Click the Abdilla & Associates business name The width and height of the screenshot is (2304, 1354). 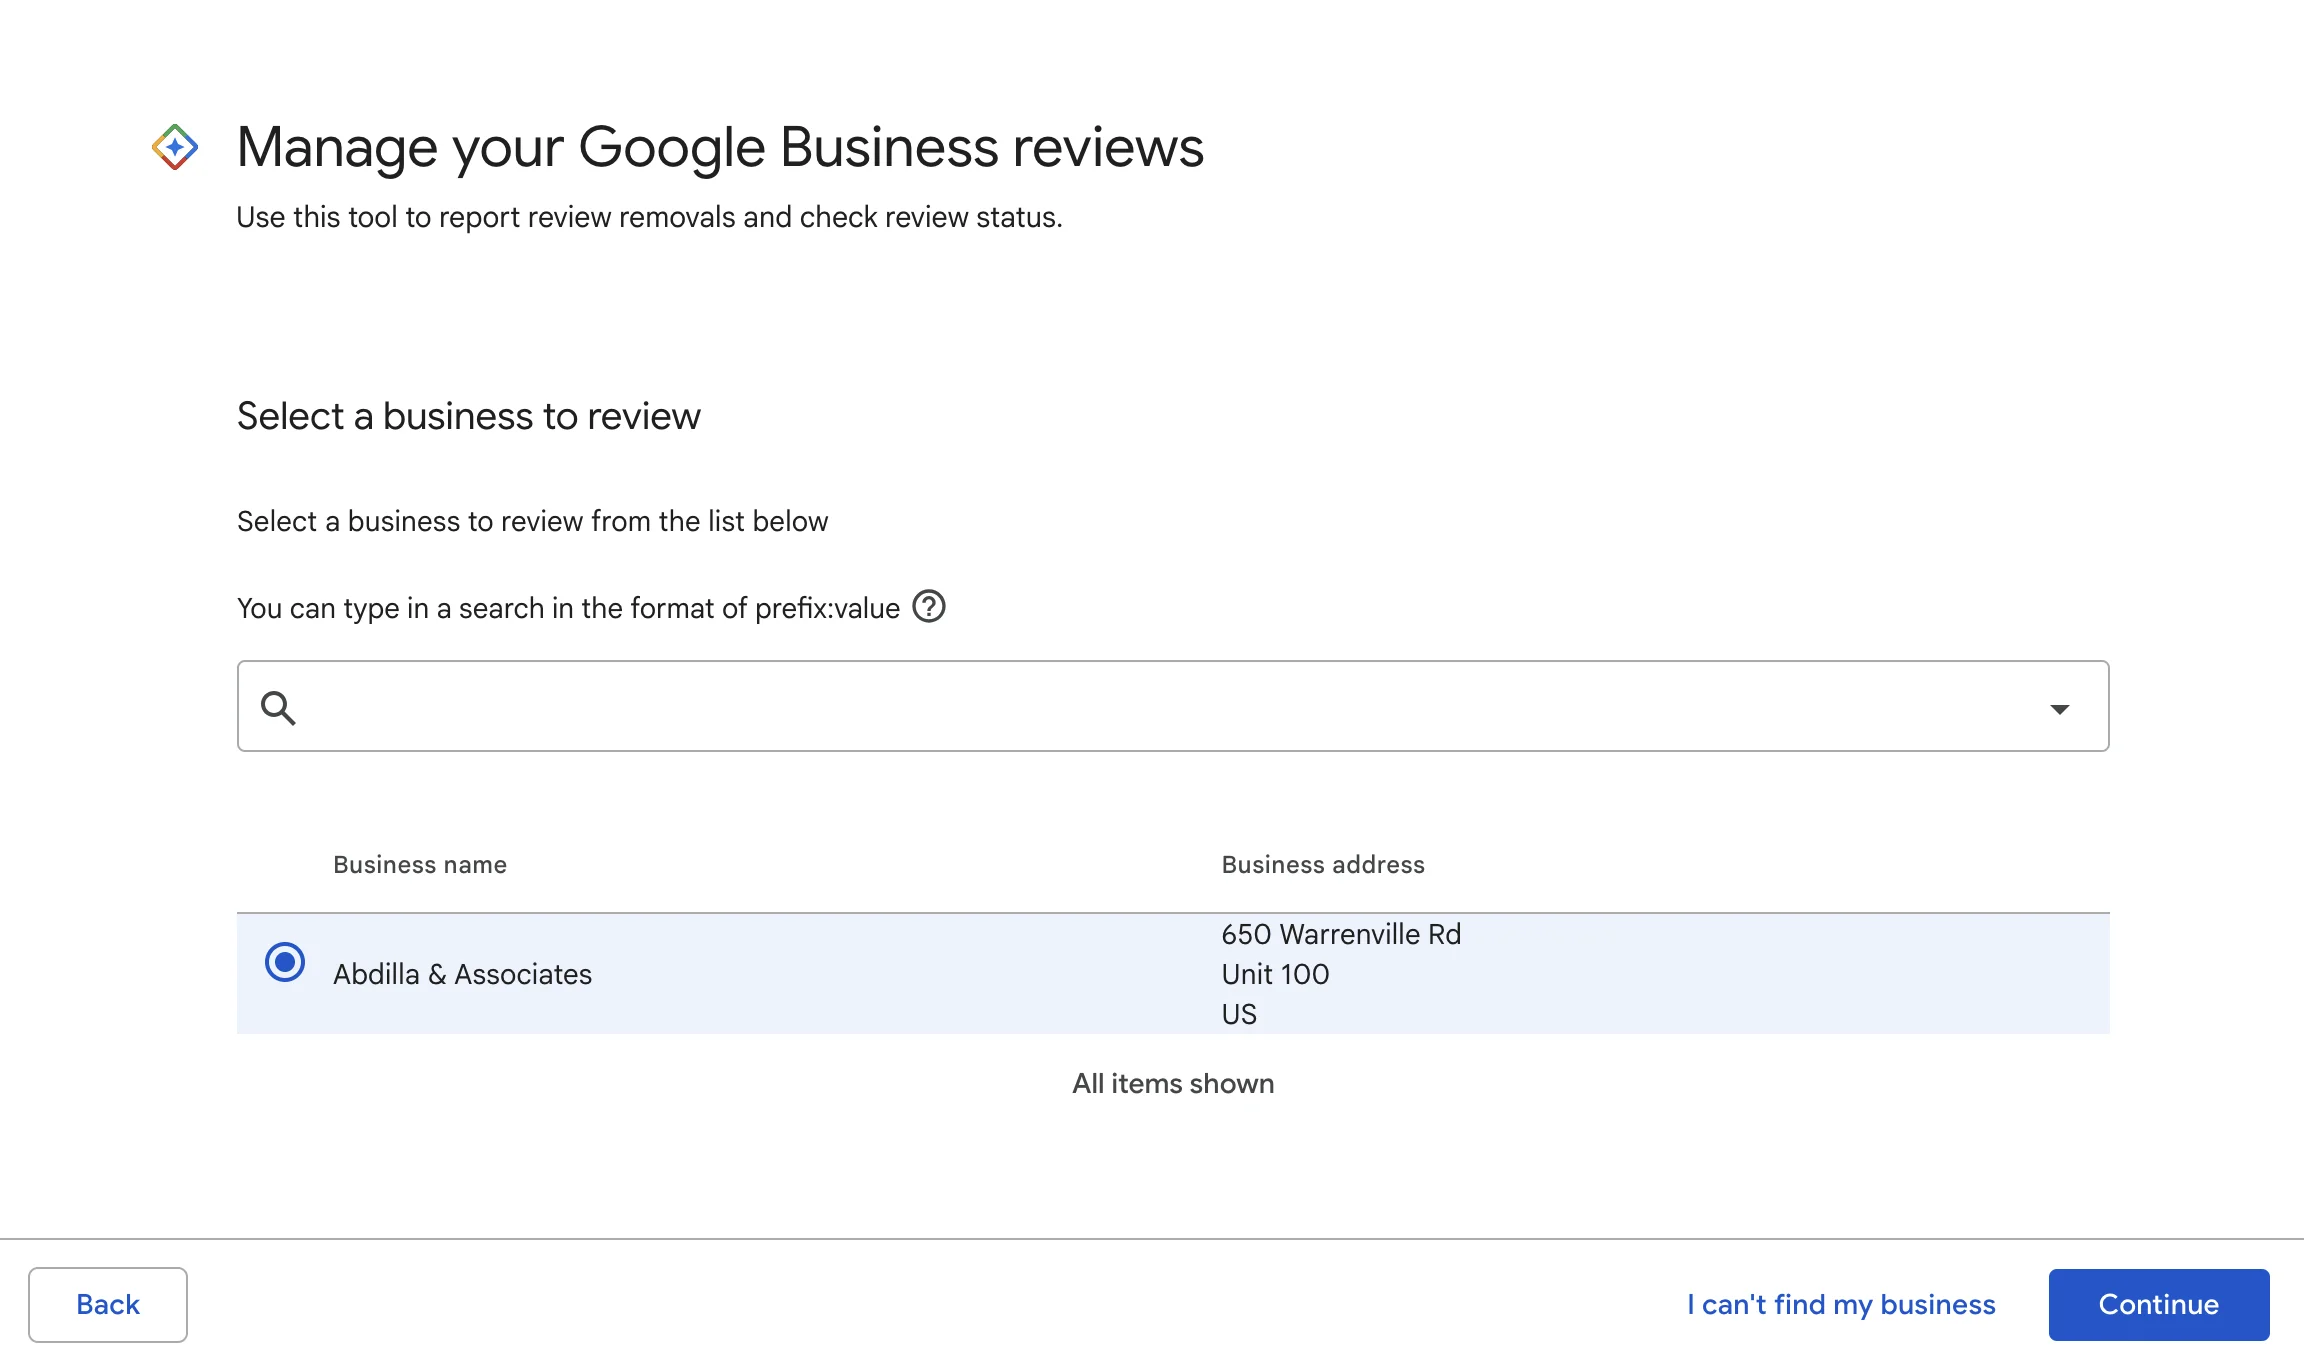[x=461, y=973]
